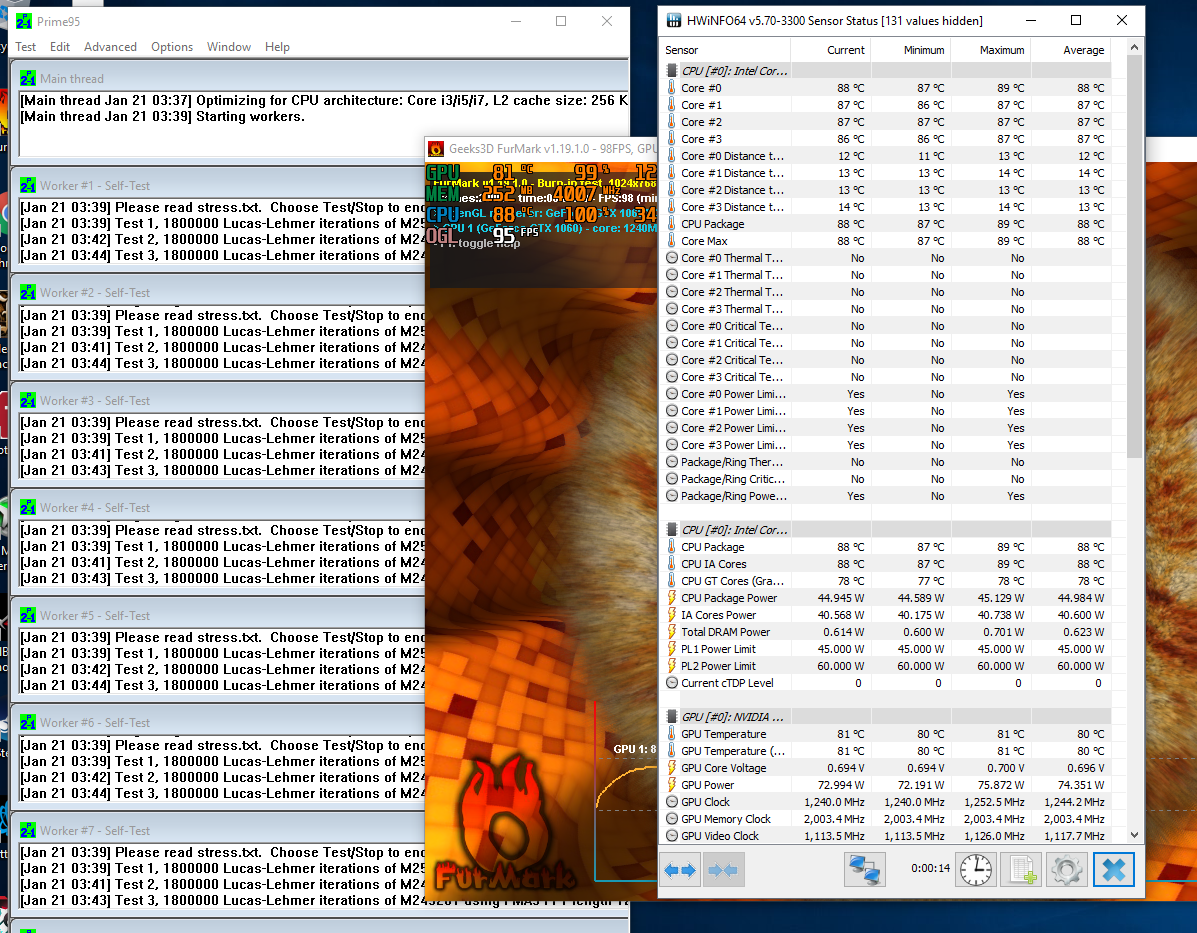Click the FurMark flame icon in its title bar
1197x933 pixels.
click(x=436, y=149)
